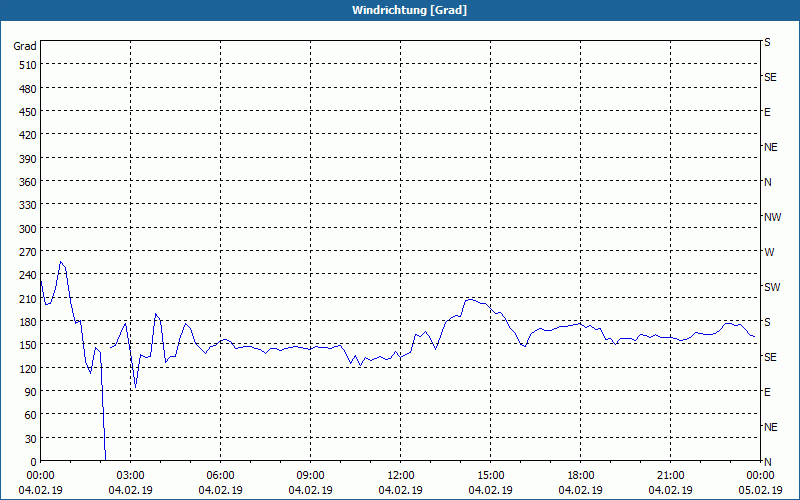The image size is (800, 500).
Task: Click the 420 degree axis label
Action: click(x=29, y=135)
